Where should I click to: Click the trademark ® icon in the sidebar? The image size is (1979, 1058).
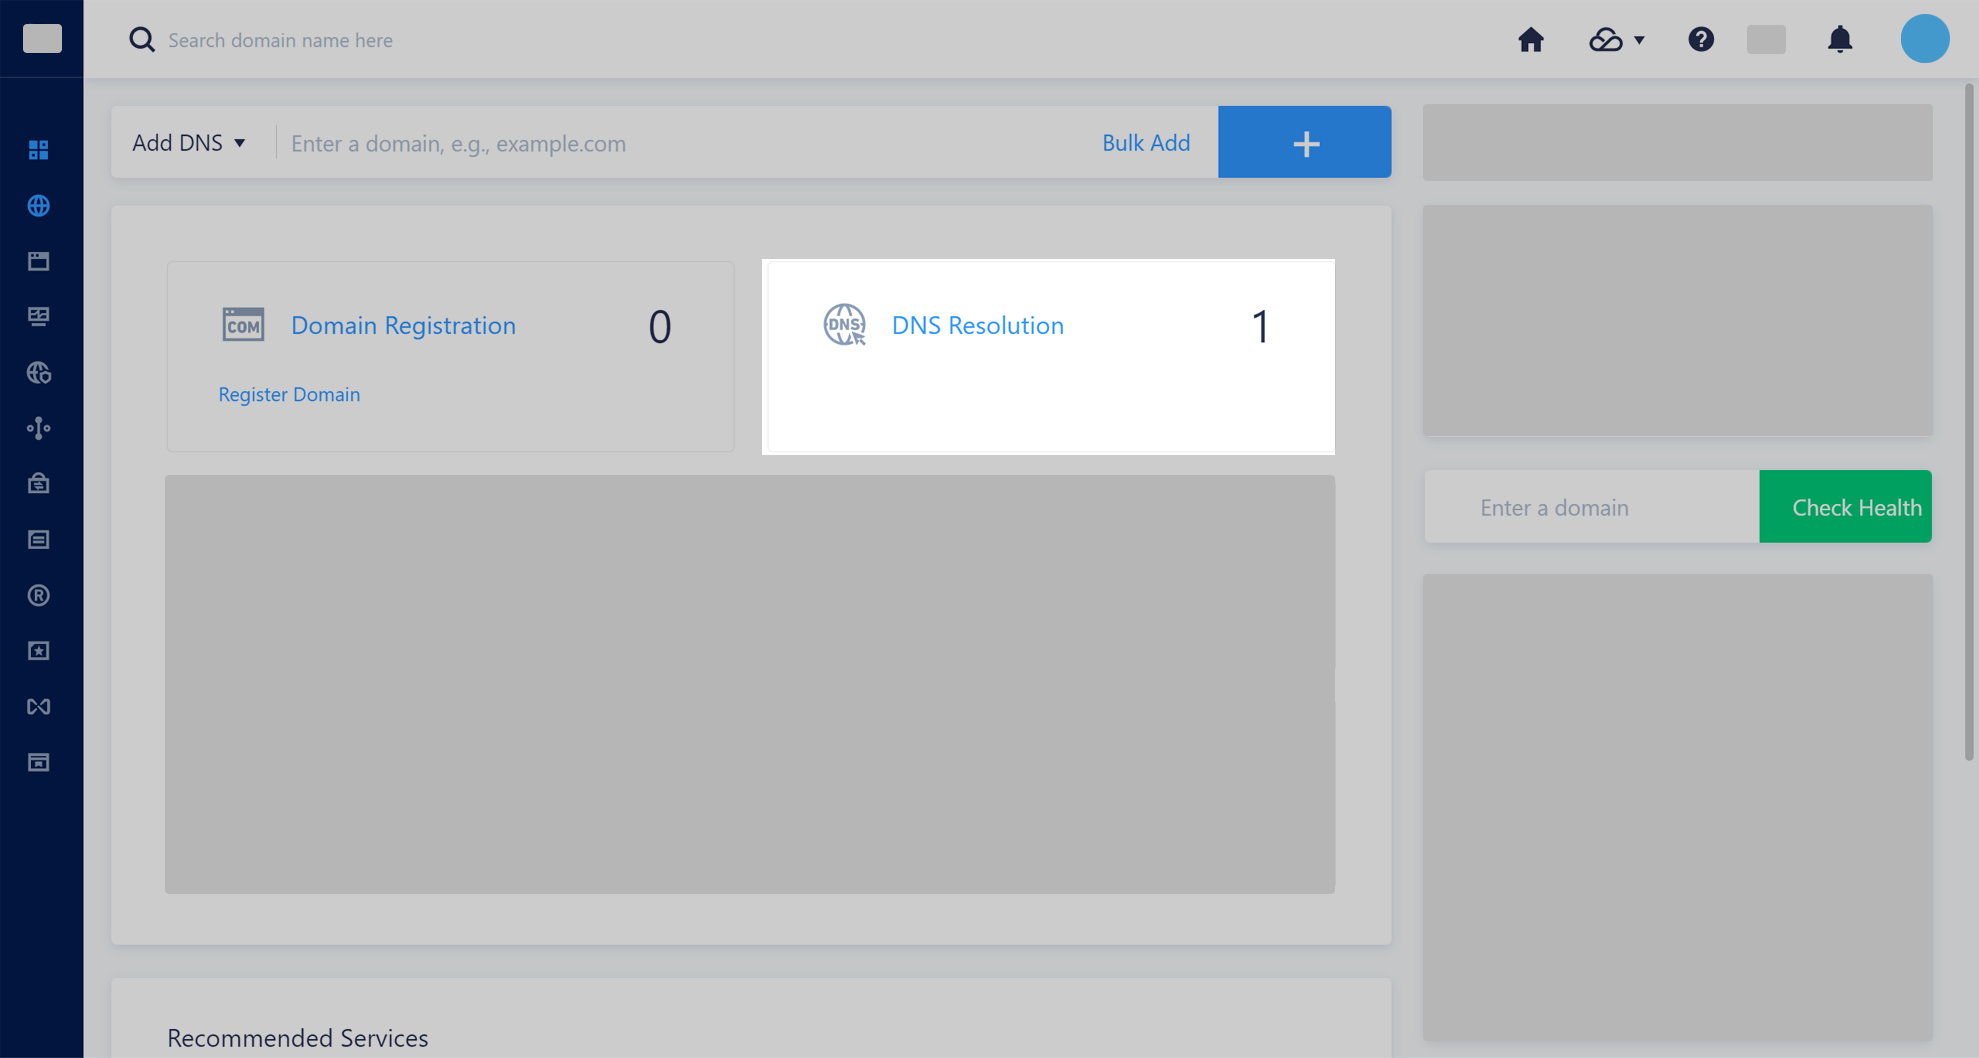[x=39, y=595]
